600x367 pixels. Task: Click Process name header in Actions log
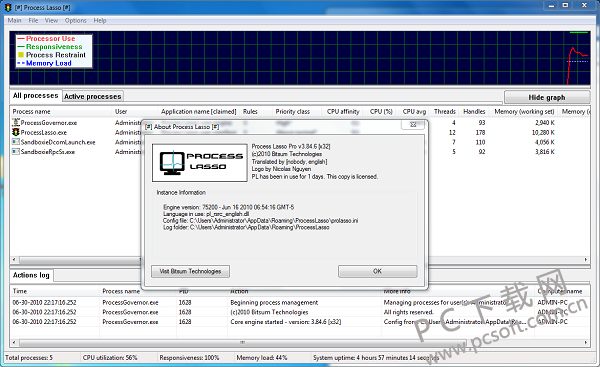(x=121, y=291)
